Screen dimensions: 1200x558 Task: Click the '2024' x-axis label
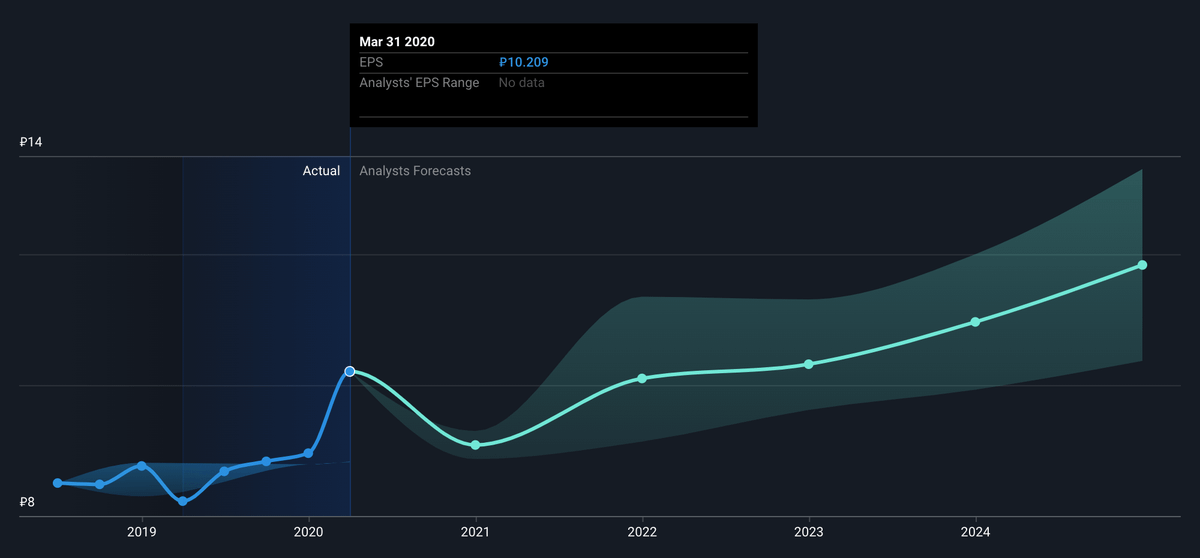click(x=976, y=531)
